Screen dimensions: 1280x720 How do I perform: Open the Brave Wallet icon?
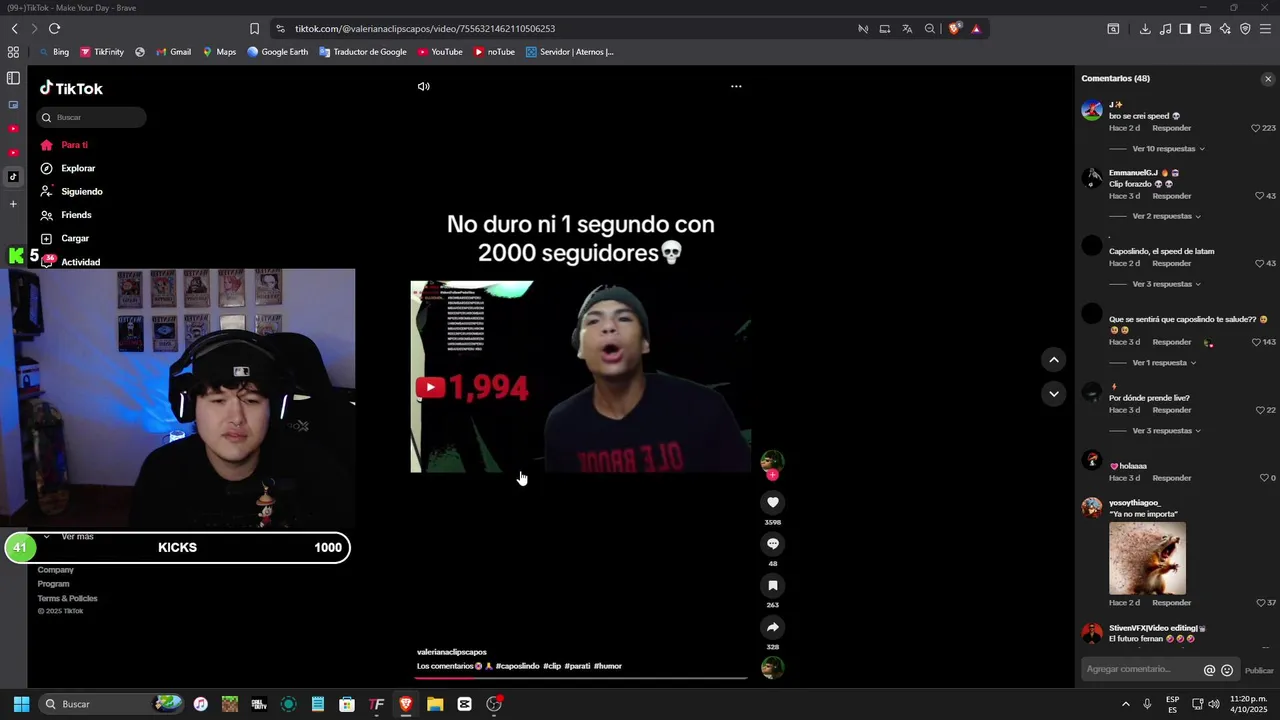(1205, 29)
